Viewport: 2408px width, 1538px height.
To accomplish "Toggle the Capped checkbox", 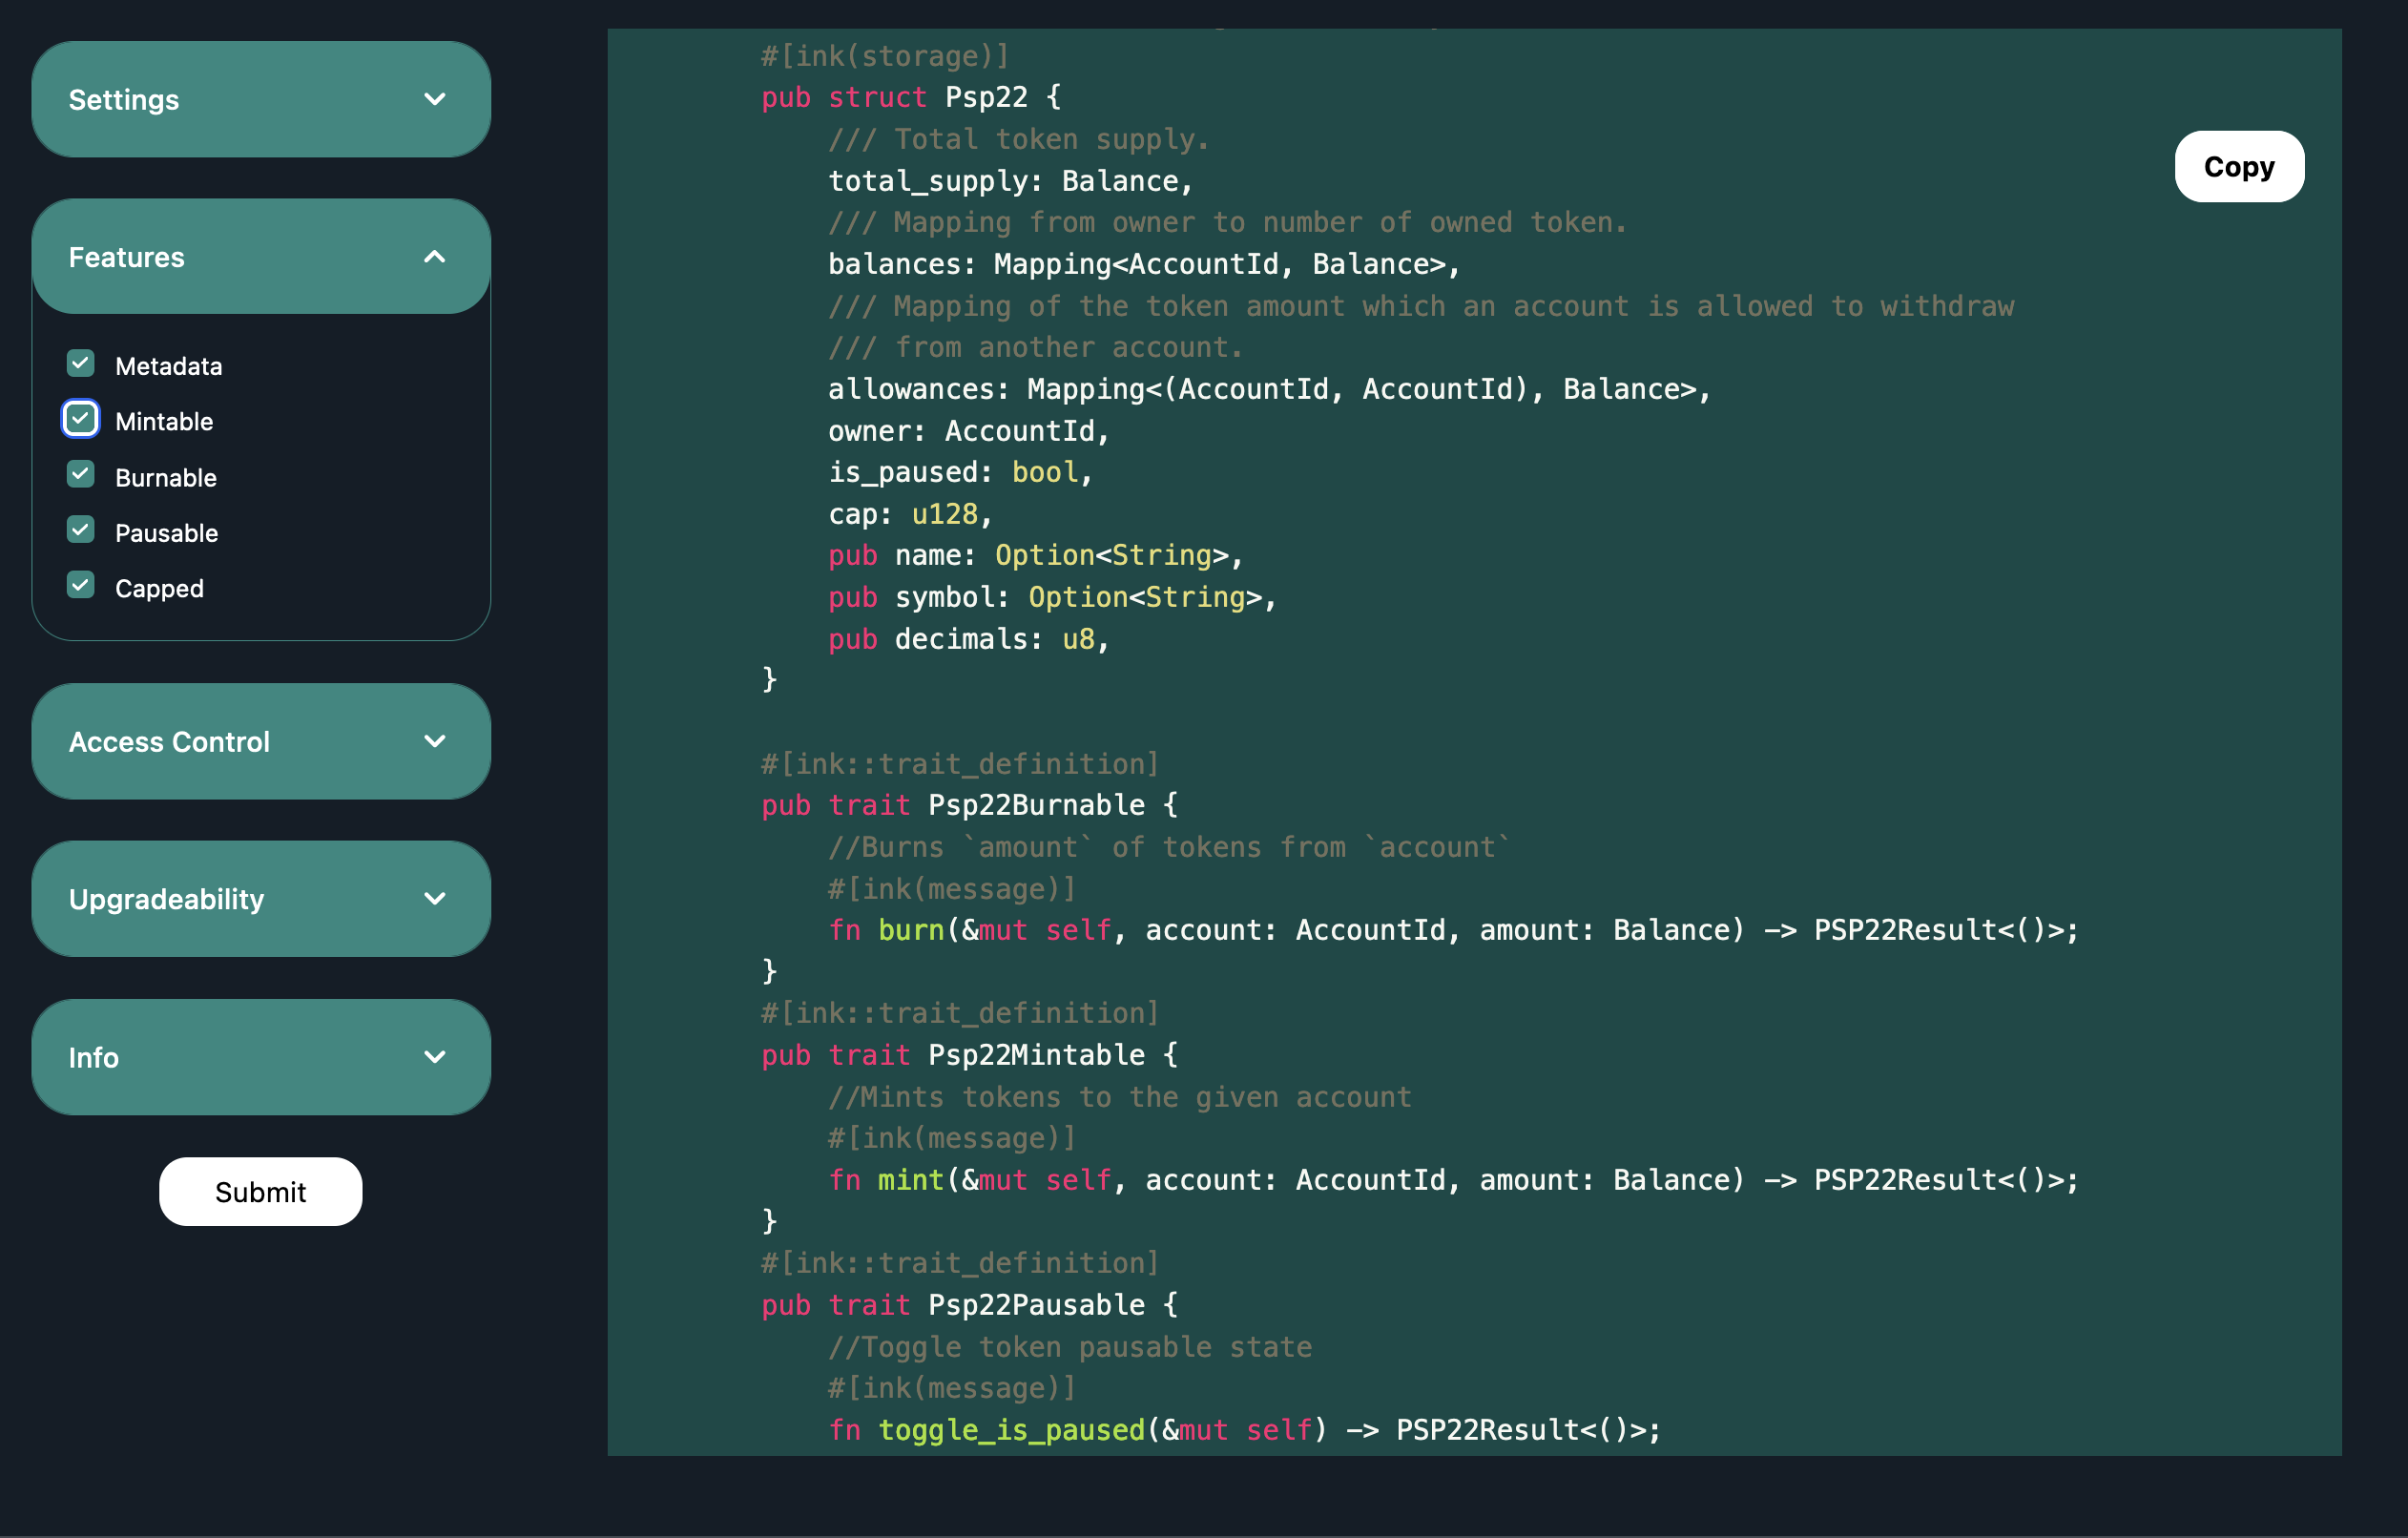I will (x=81, y=586).
